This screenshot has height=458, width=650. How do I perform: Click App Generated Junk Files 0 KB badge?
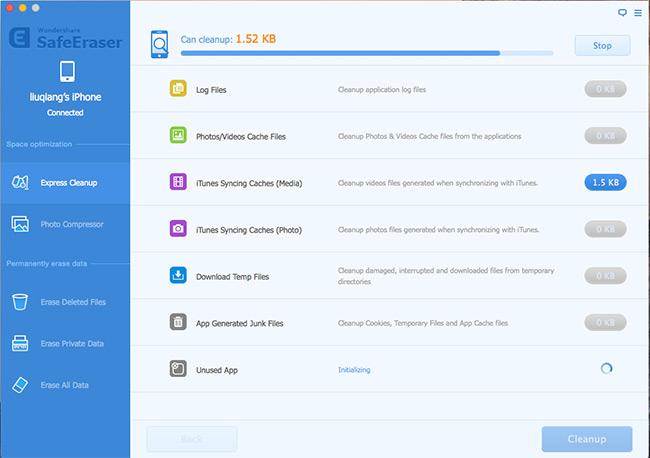click(x=605, y=322)
